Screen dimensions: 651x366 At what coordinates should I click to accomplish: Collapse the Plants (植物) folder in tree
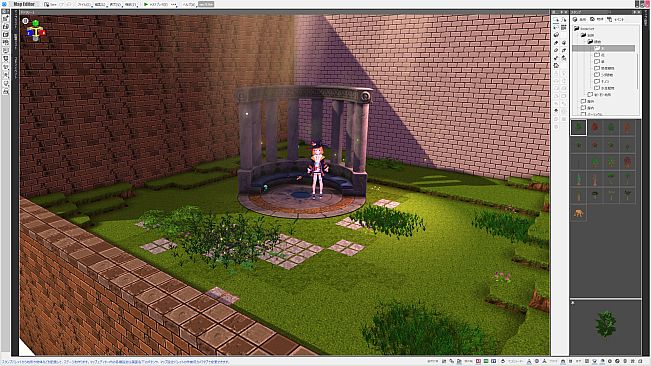[x=590, y=41]
